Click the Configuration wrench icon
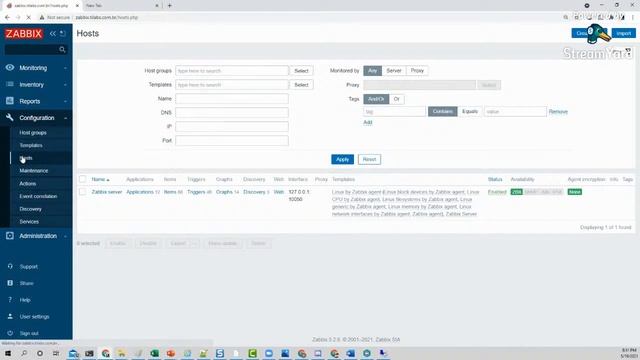This screenshot has width=640, height=360. pos(10,118)
